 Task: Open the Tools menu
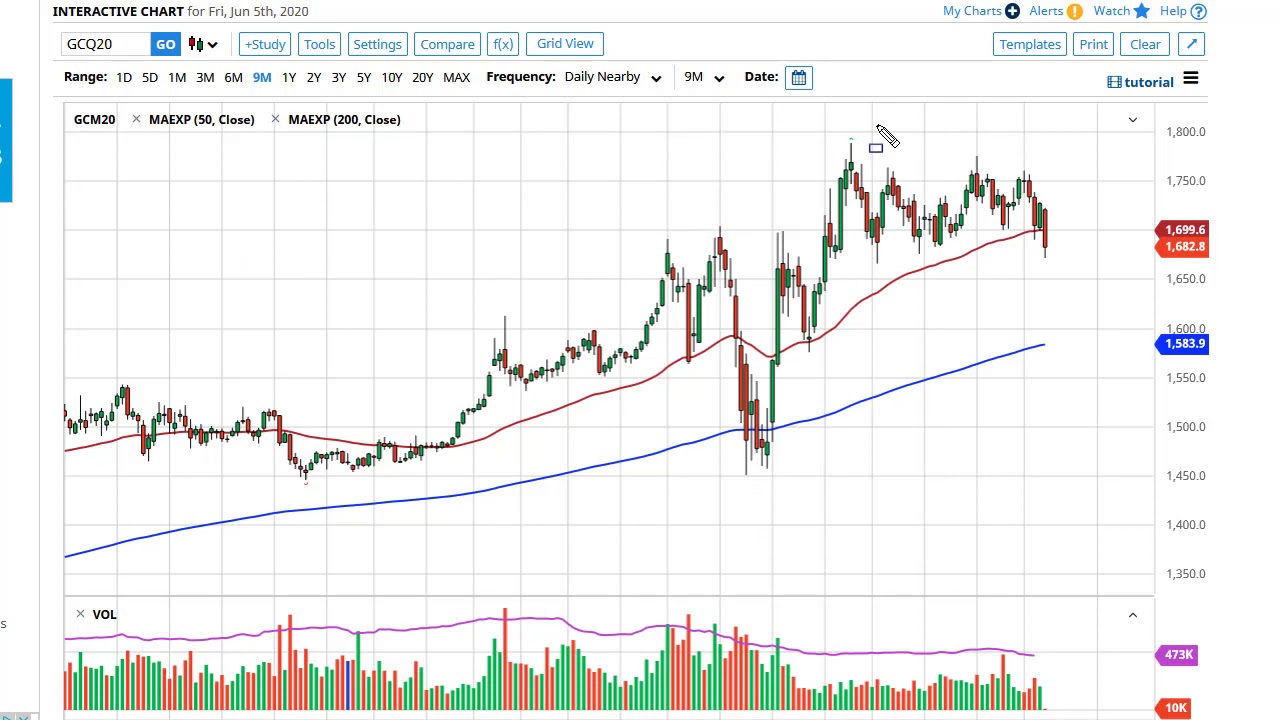coord(319,44)
